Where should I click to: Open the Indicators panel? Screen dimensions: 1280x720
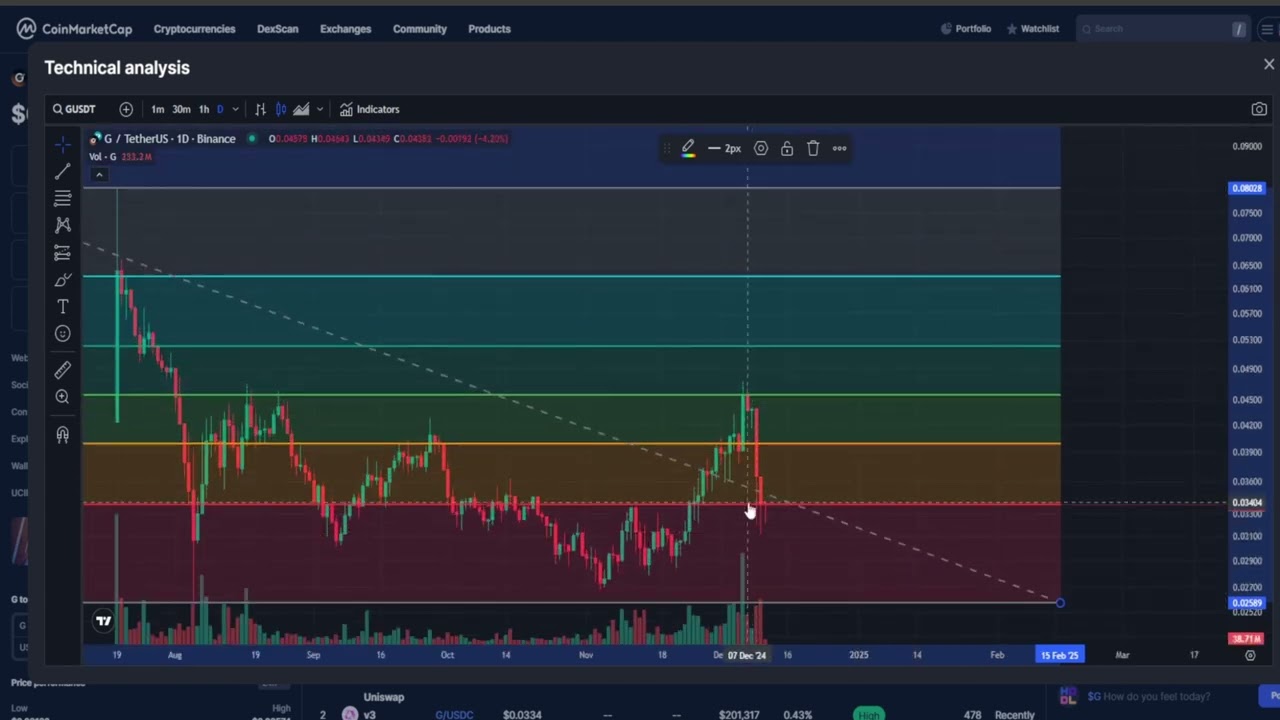[369, 109]
